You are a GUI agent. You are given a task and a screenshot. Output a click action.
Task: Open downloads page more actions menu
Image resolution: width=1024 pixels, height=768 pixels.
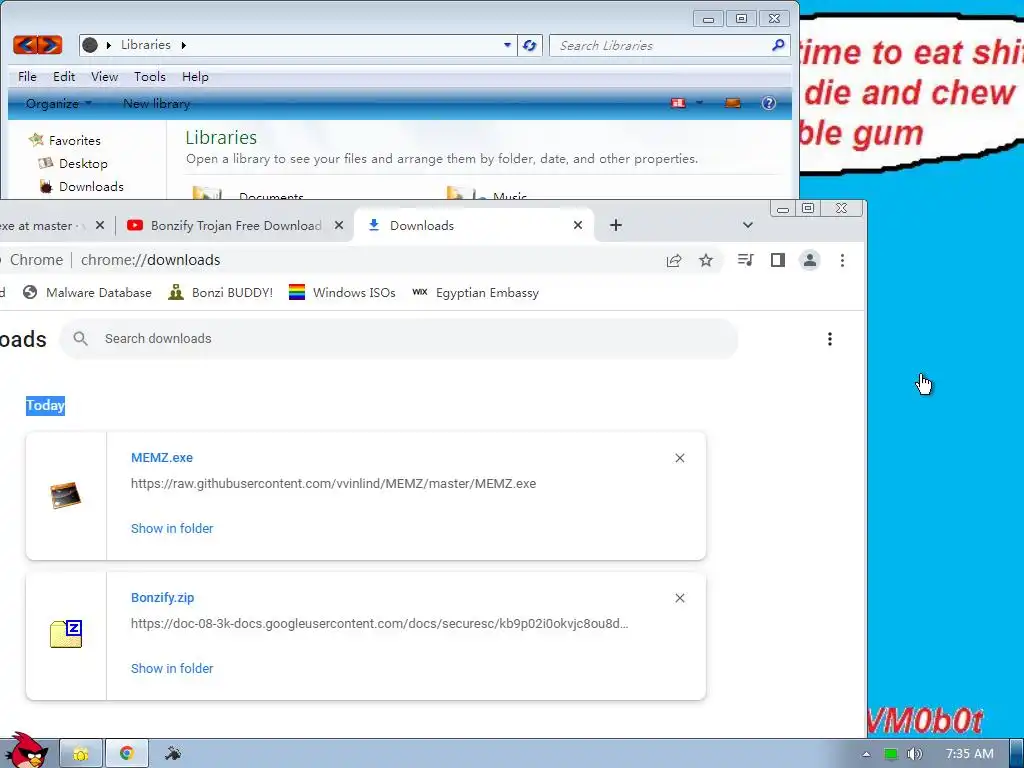click(829, 339)
